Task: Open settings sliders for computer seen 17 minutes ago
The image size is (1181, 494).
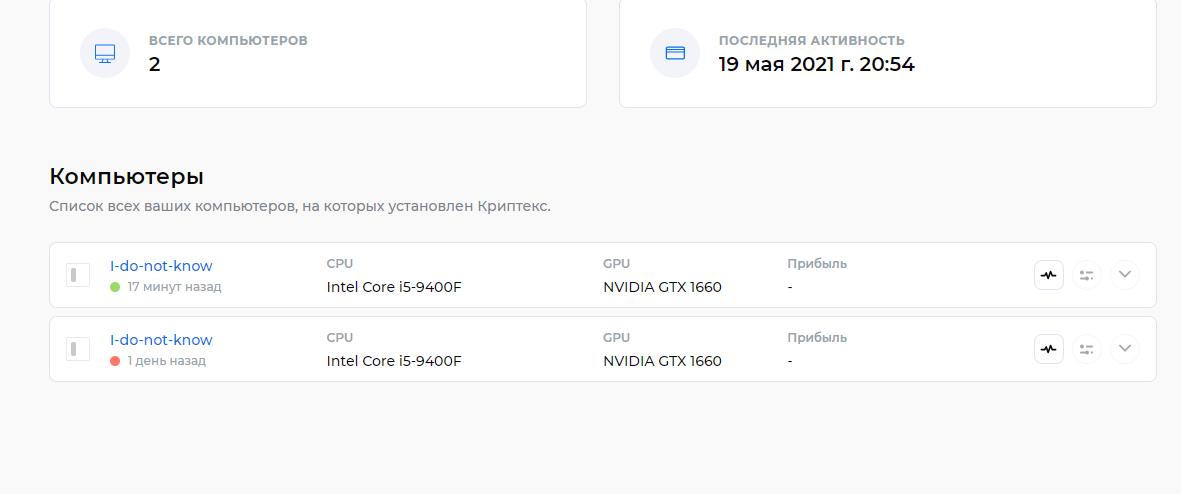Action: coord(1086,275)
